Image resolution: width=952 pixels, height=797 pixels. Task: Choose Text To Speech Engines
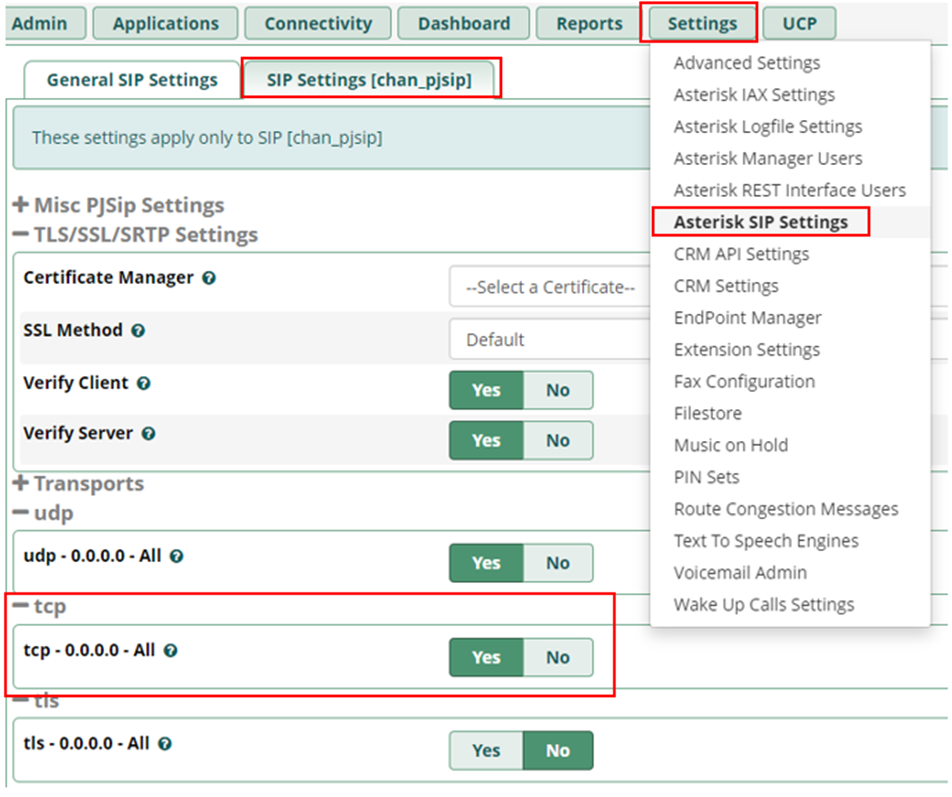pyautogui.click(x=766, y=541)
